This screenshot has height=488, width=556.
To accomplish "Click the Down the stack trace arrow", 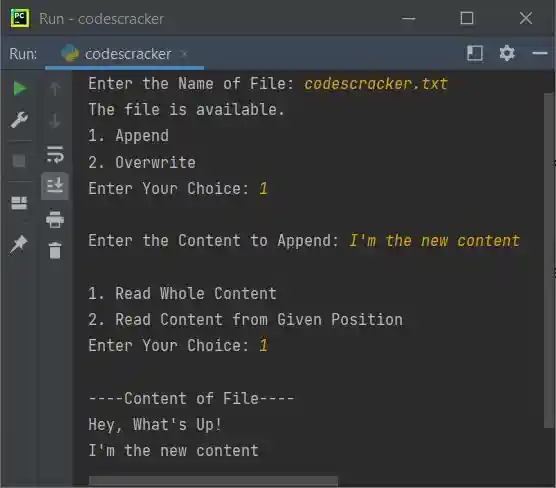I will [x=55, y=120].
